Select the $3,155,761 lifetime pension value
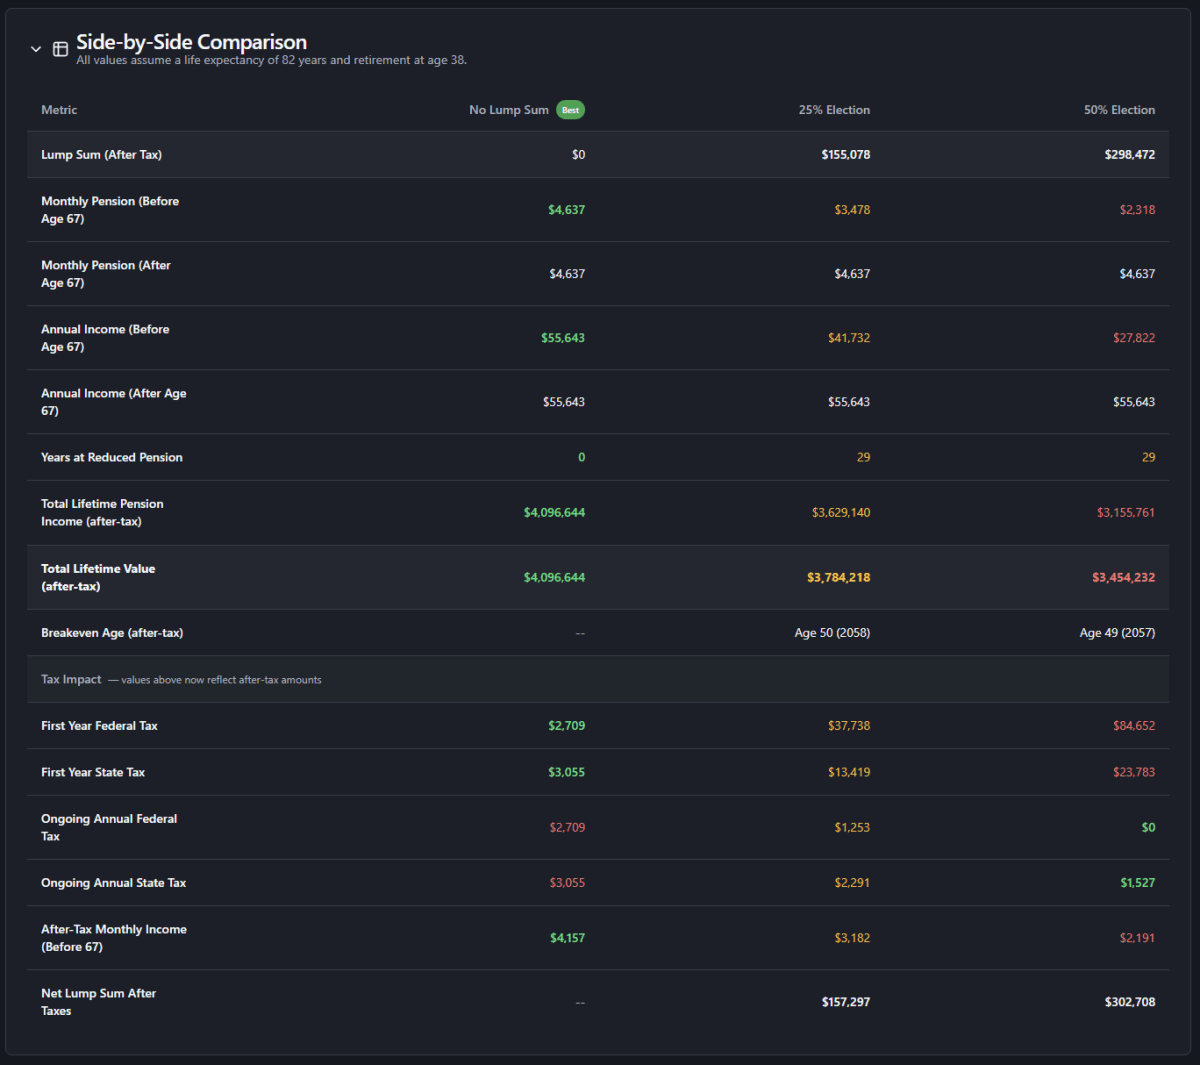The height and width of the screenshot is (1065, 1200). [1126, 513]
